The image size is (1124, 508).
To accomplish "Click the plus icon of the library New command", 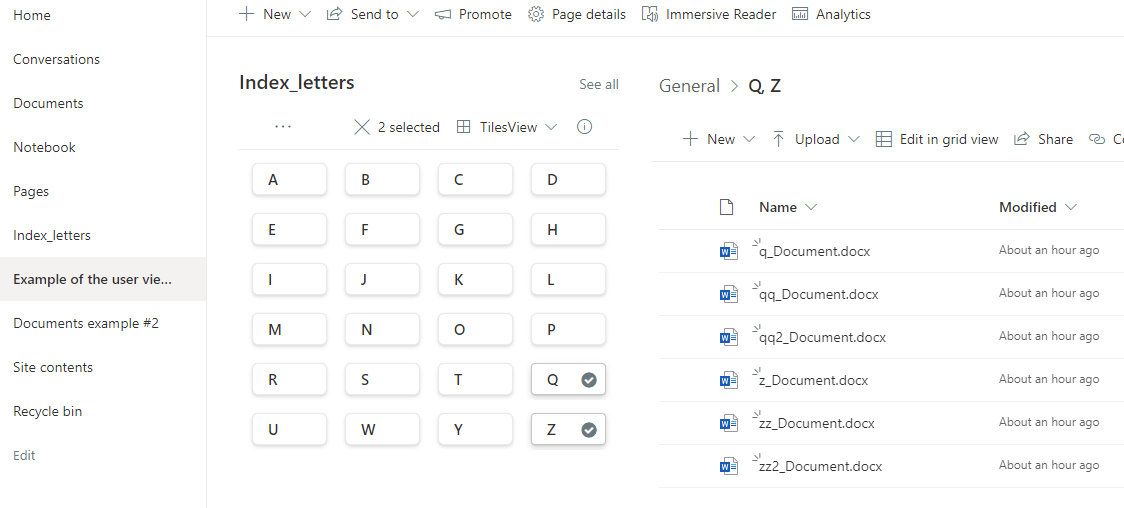I will click(690, 139).
